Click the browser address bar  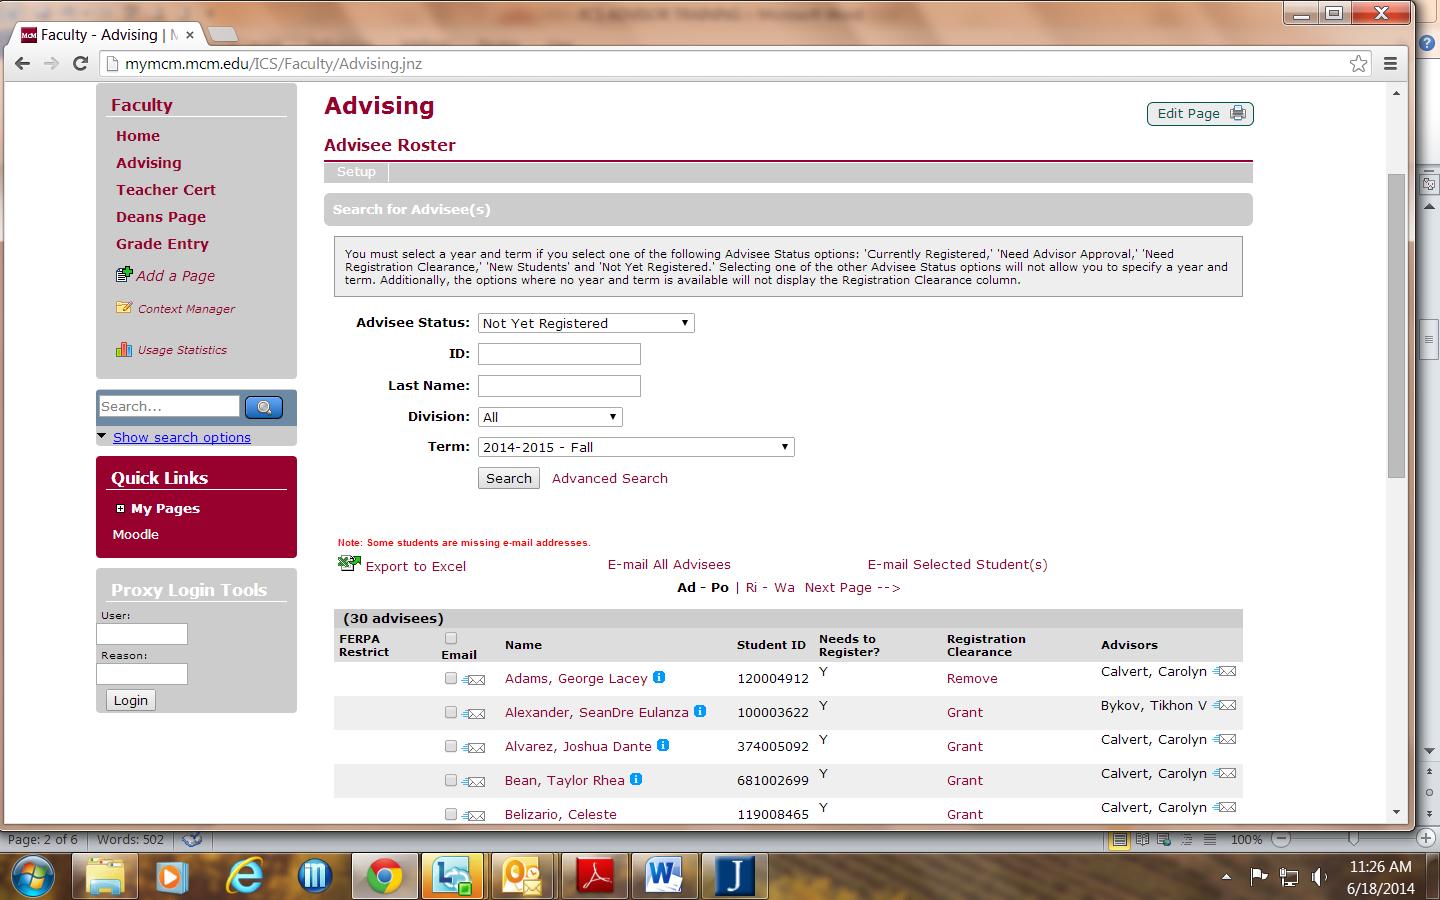tap(735, 64)
